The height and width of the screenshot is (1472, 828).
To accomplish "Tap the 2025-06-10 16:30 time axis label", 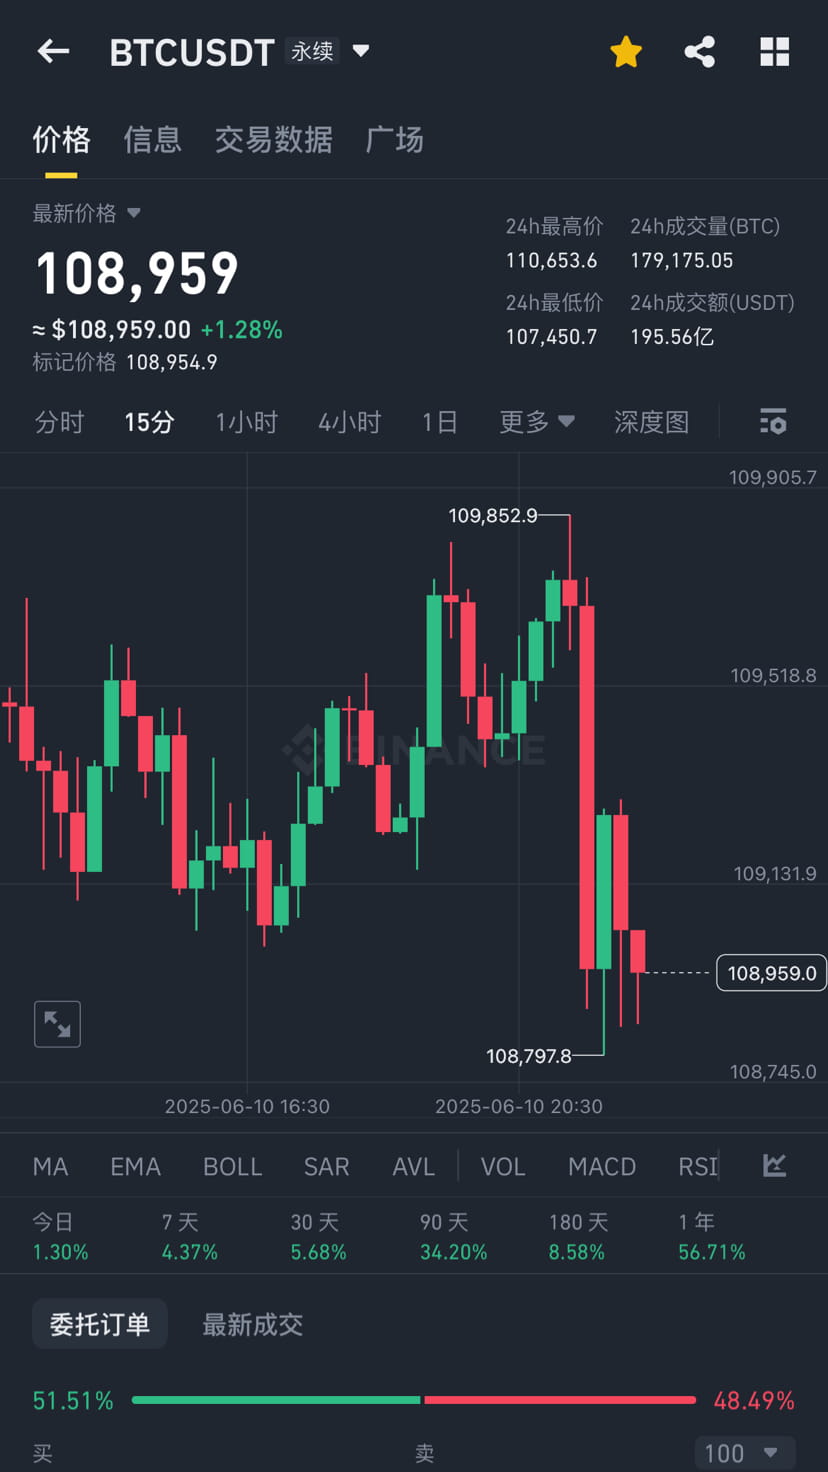I will (247, 1106).
